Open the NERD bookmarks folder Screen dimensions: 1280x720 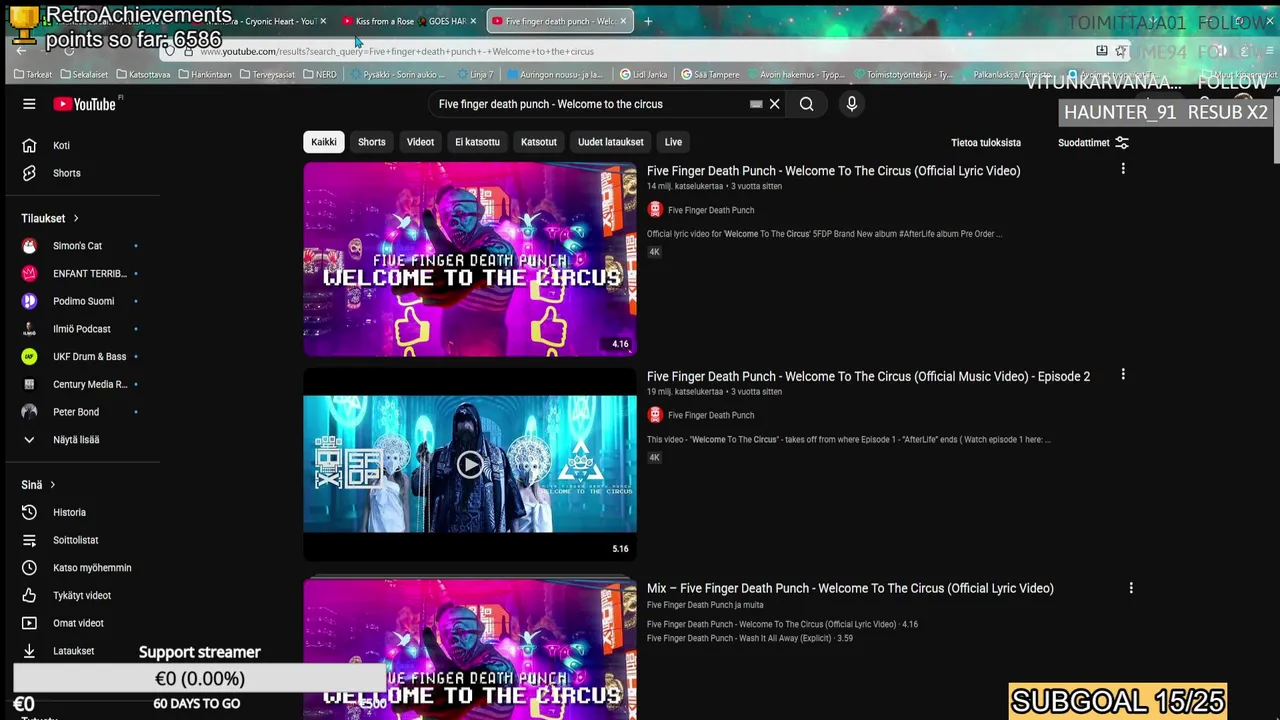tap(320, 74)
